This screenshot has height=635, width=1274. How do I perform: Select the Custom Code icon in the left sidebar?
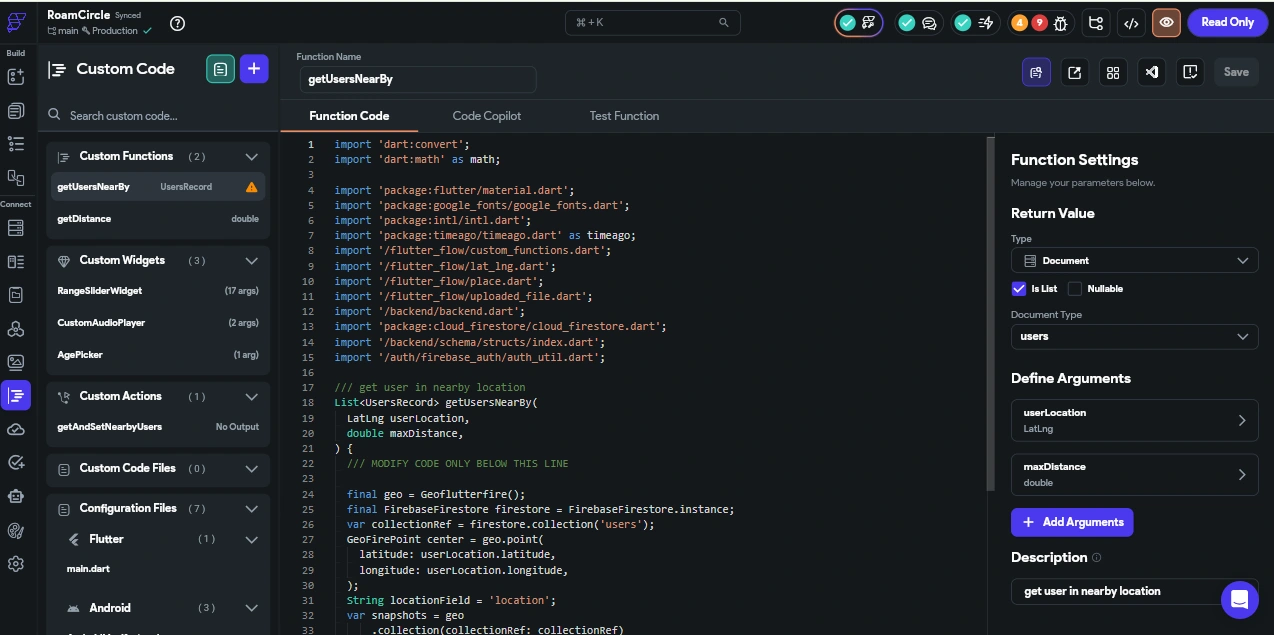(x=16, y=395)
